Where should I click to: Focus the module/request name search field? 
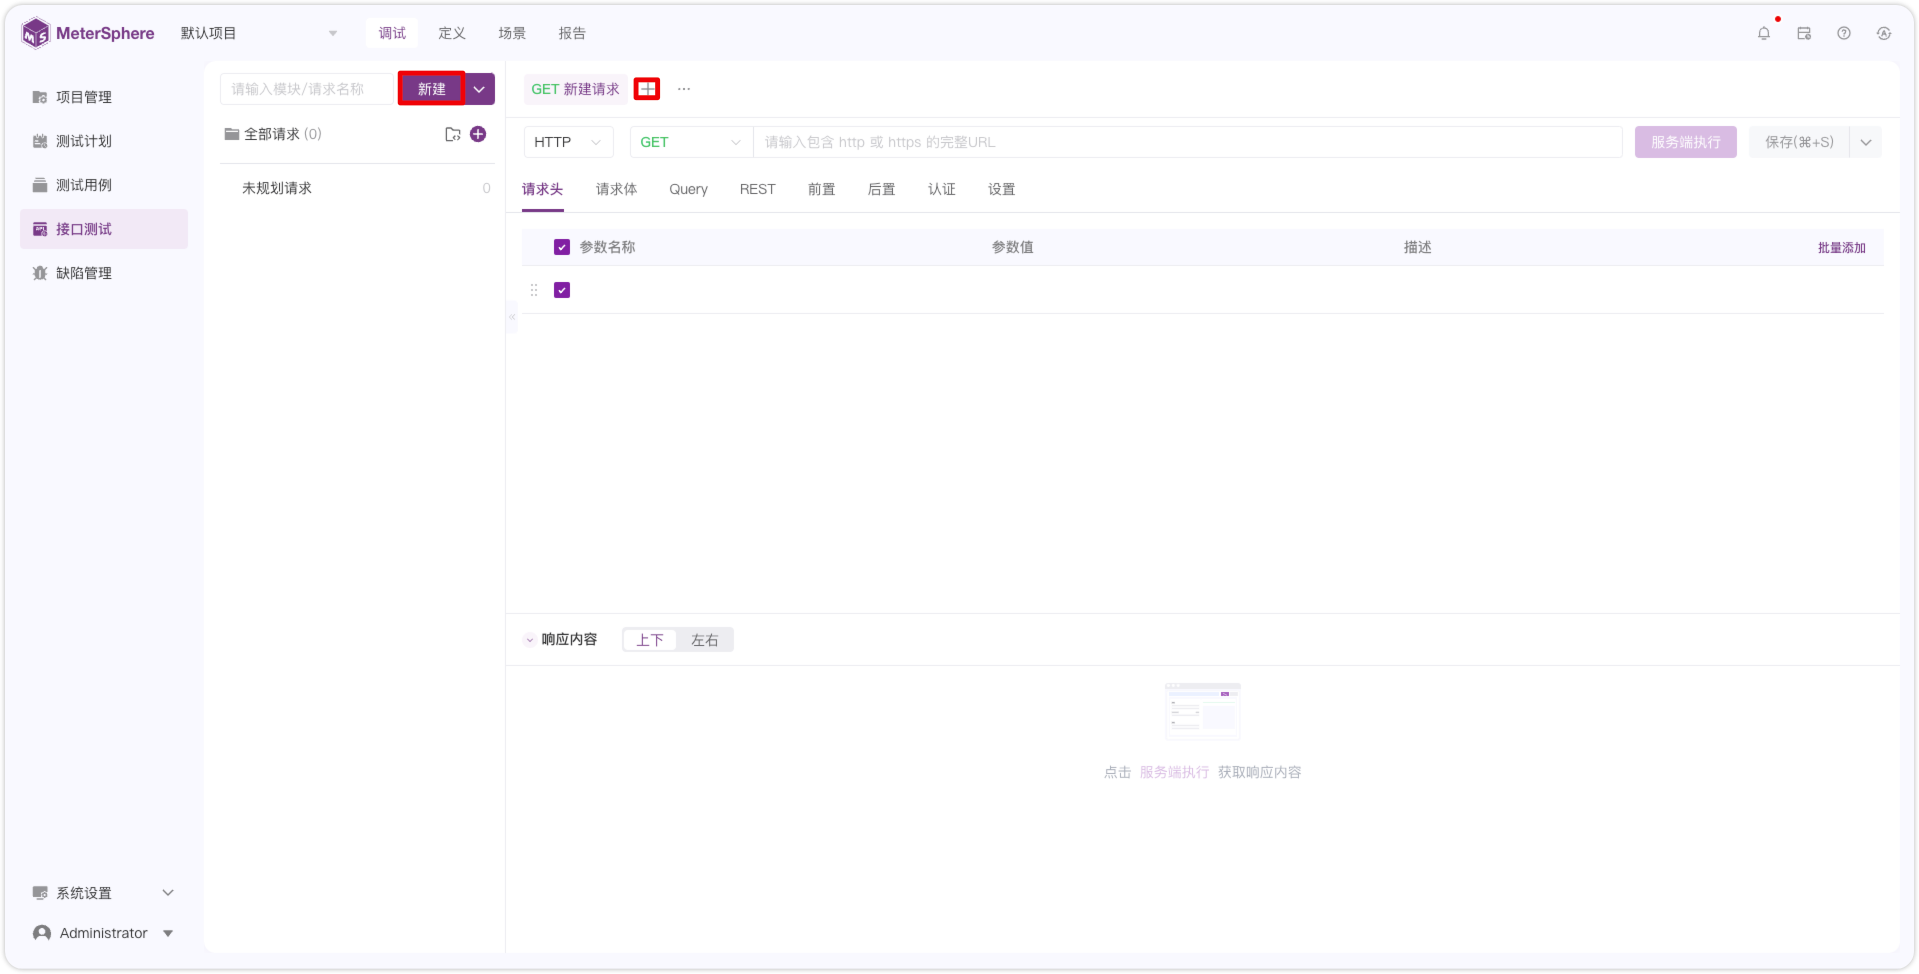coord(306,89)
